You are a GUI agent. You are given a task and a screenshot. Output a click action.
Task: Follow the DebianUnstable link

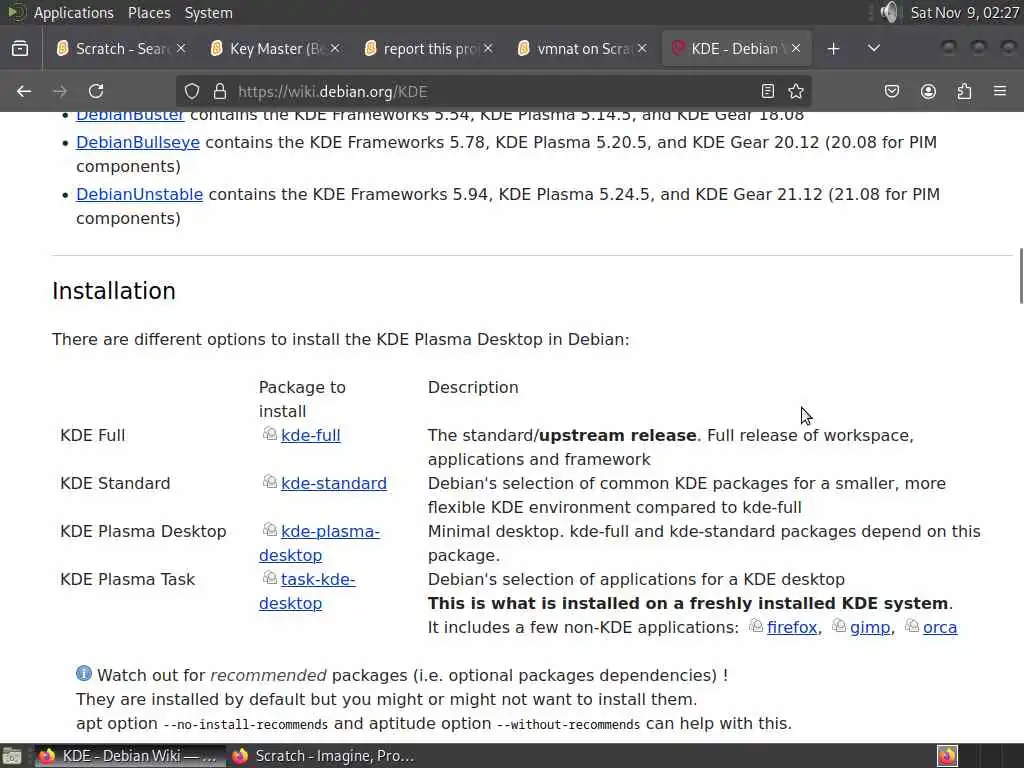140,195
